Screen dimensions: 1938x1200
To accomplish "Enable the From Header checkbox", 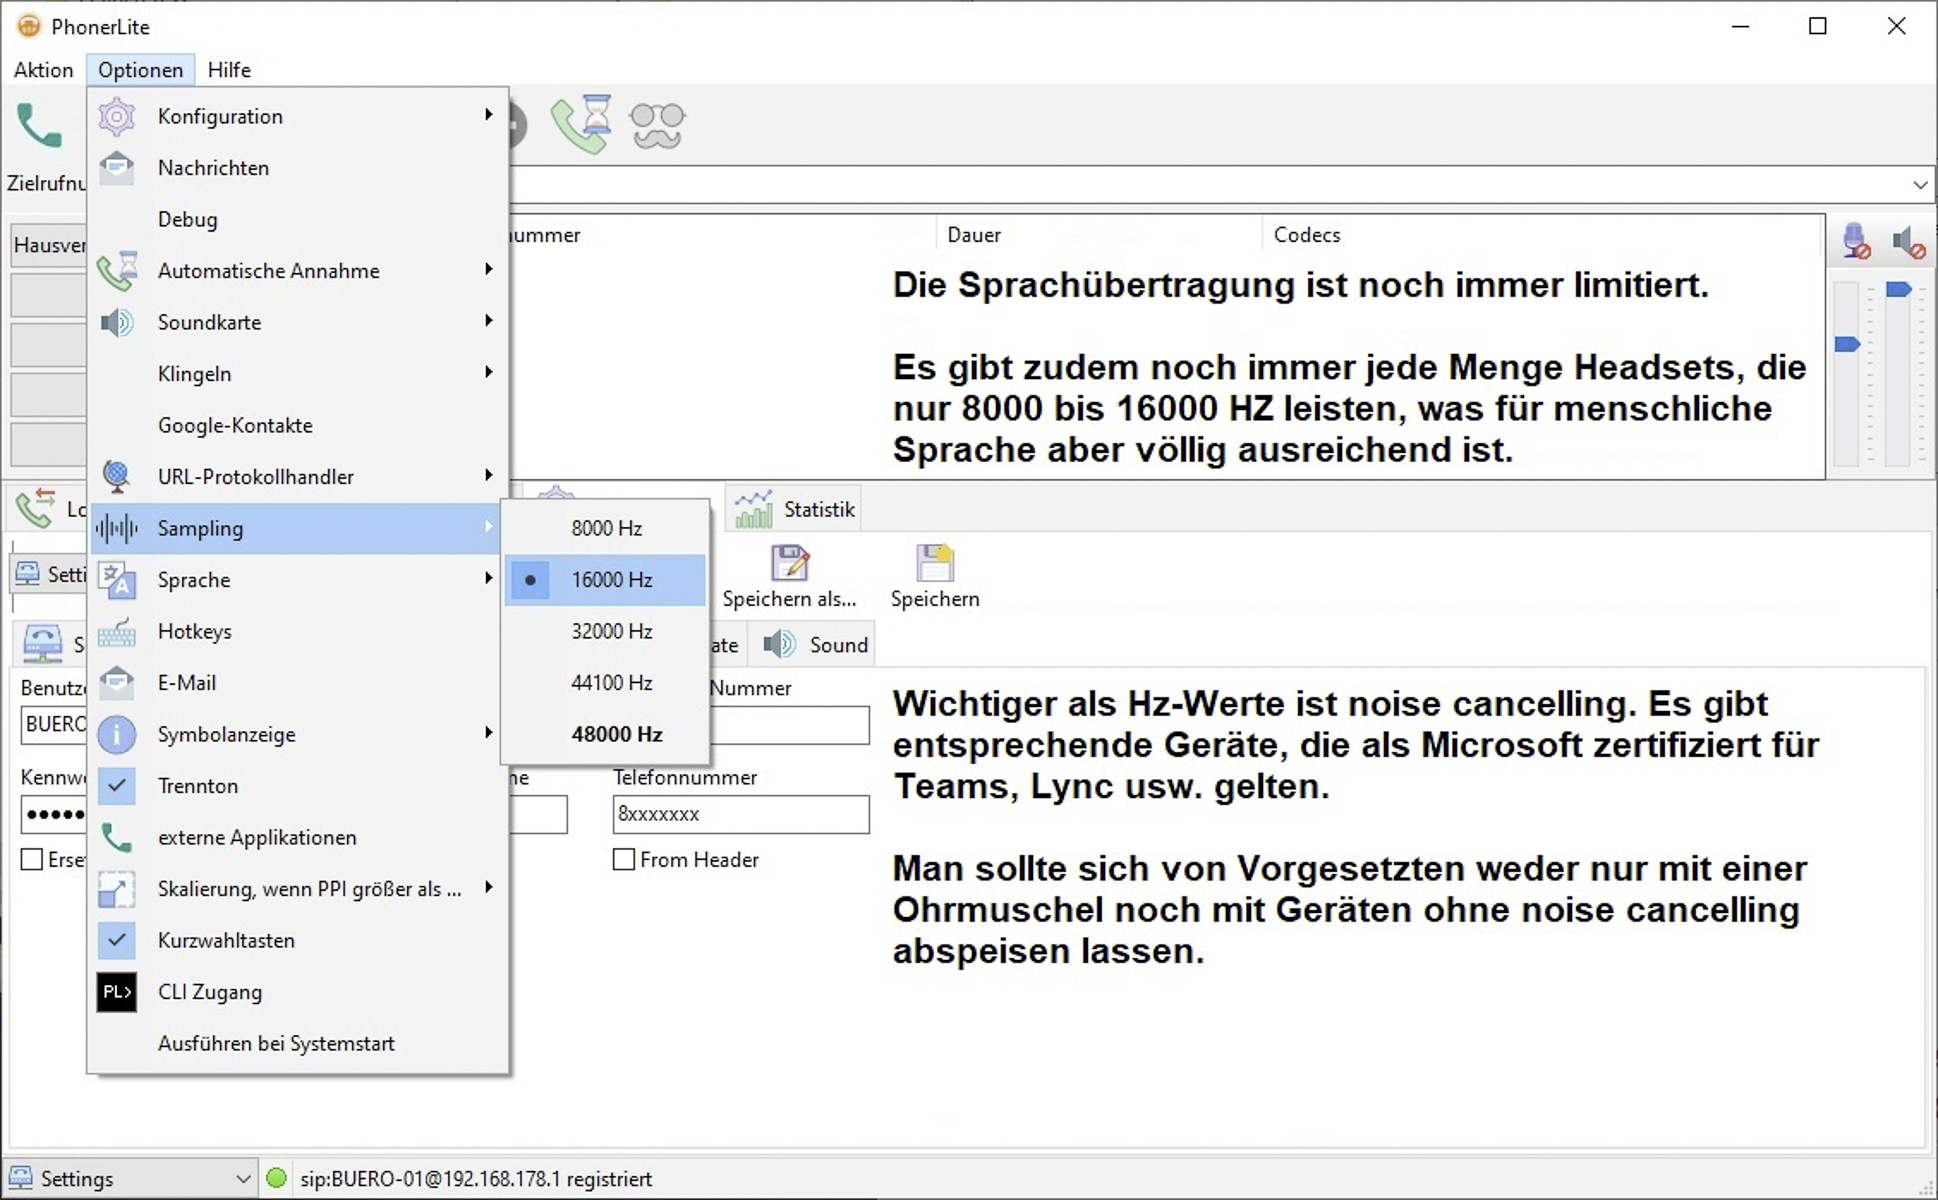I will (624, 860).
